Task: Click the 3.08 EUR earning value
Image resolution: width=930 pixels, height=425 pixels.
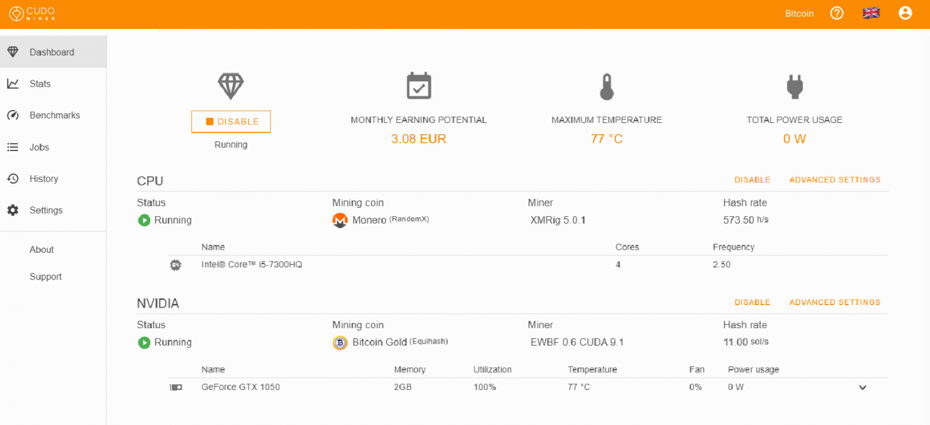Action: tap(418, 139)
